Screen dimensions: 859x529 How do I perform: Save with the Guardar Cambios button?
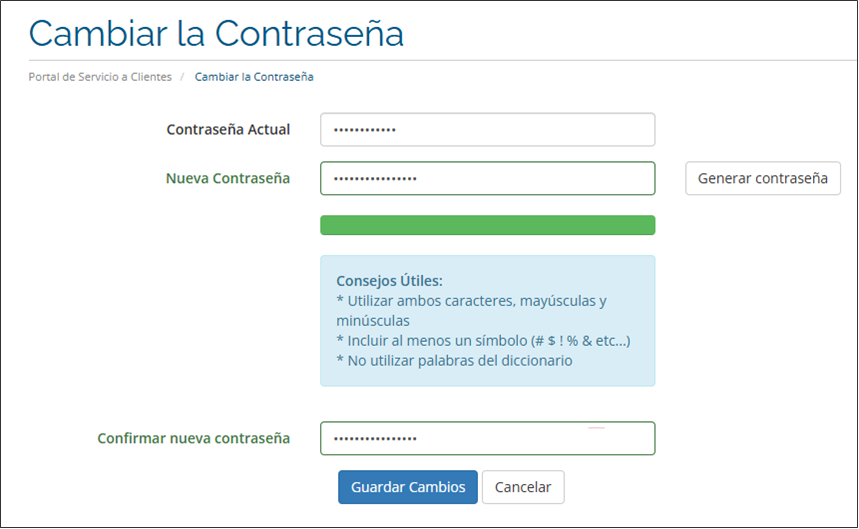coord(408,487)
